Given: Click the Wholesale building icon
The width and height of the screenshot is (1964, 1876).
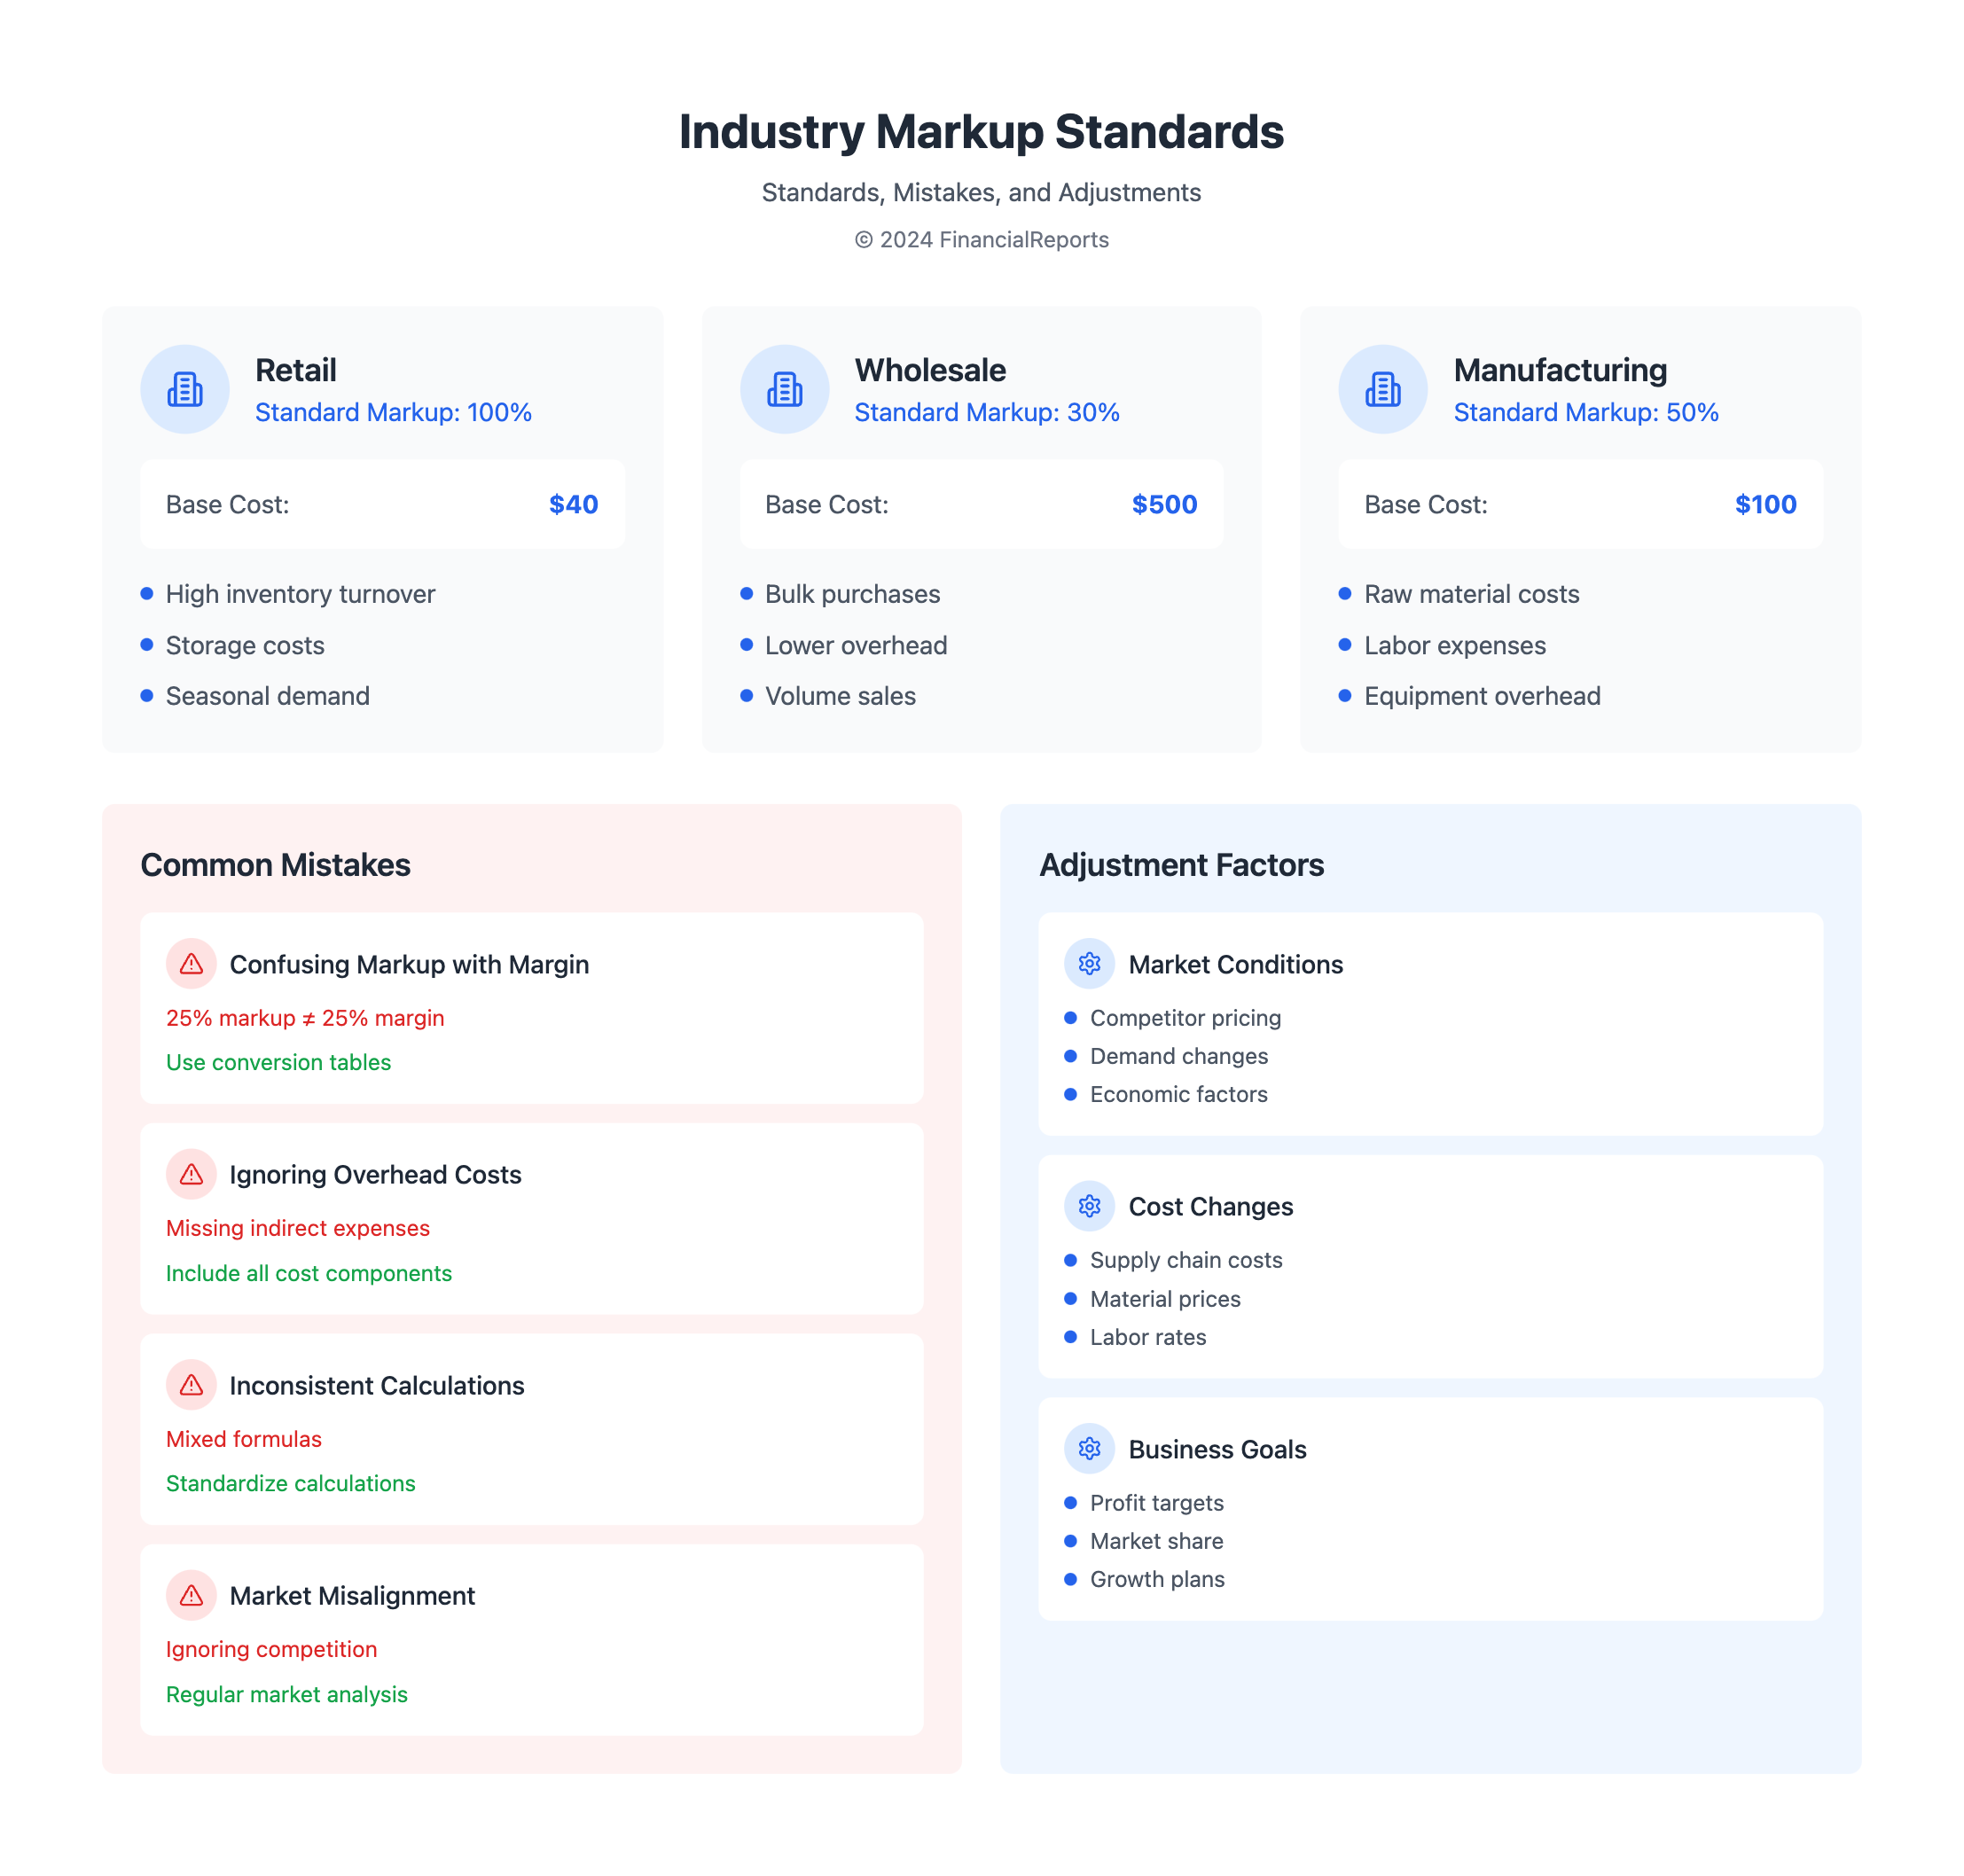Looking at the screenshot, I should coord(784,389).
